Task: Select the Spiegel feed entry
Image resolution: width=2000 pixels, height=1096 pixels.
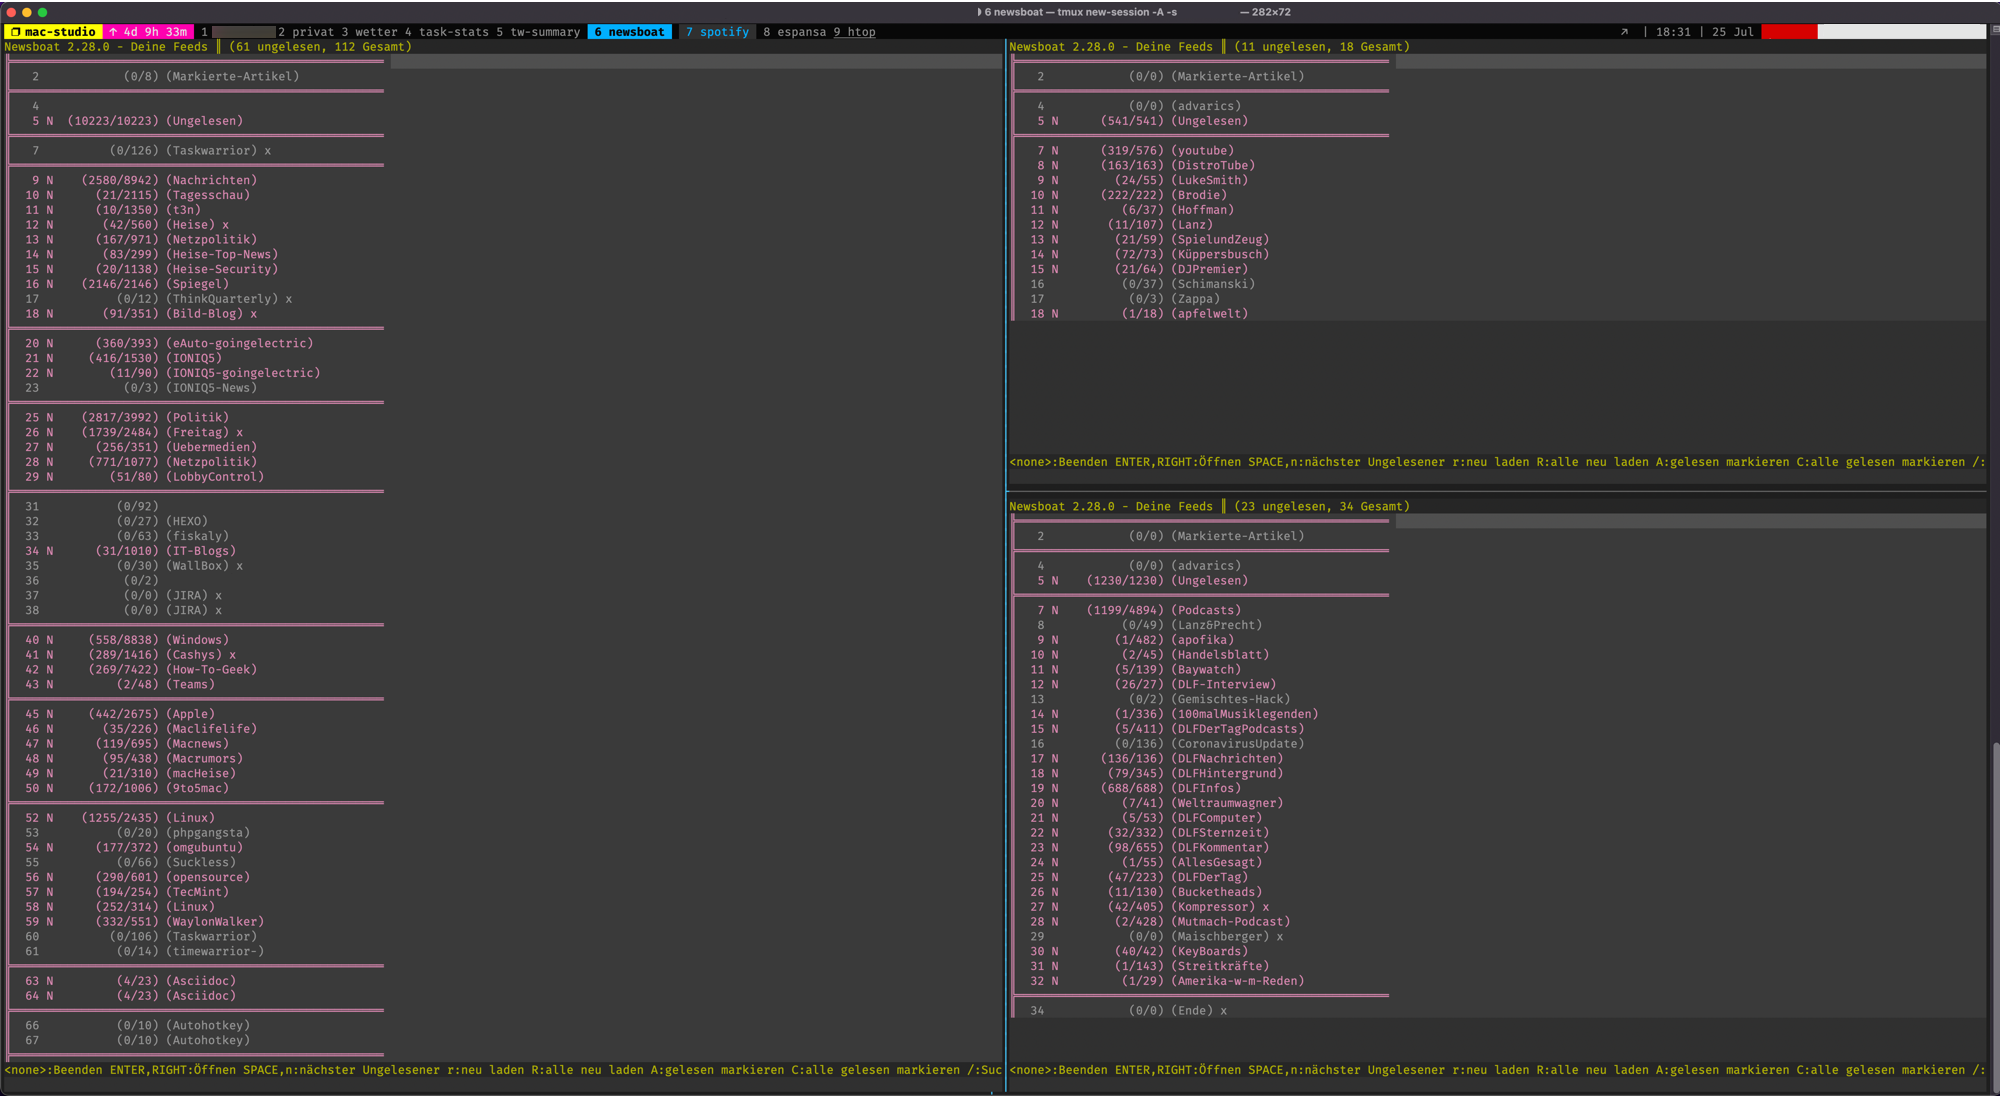Action: pos(199,283)
